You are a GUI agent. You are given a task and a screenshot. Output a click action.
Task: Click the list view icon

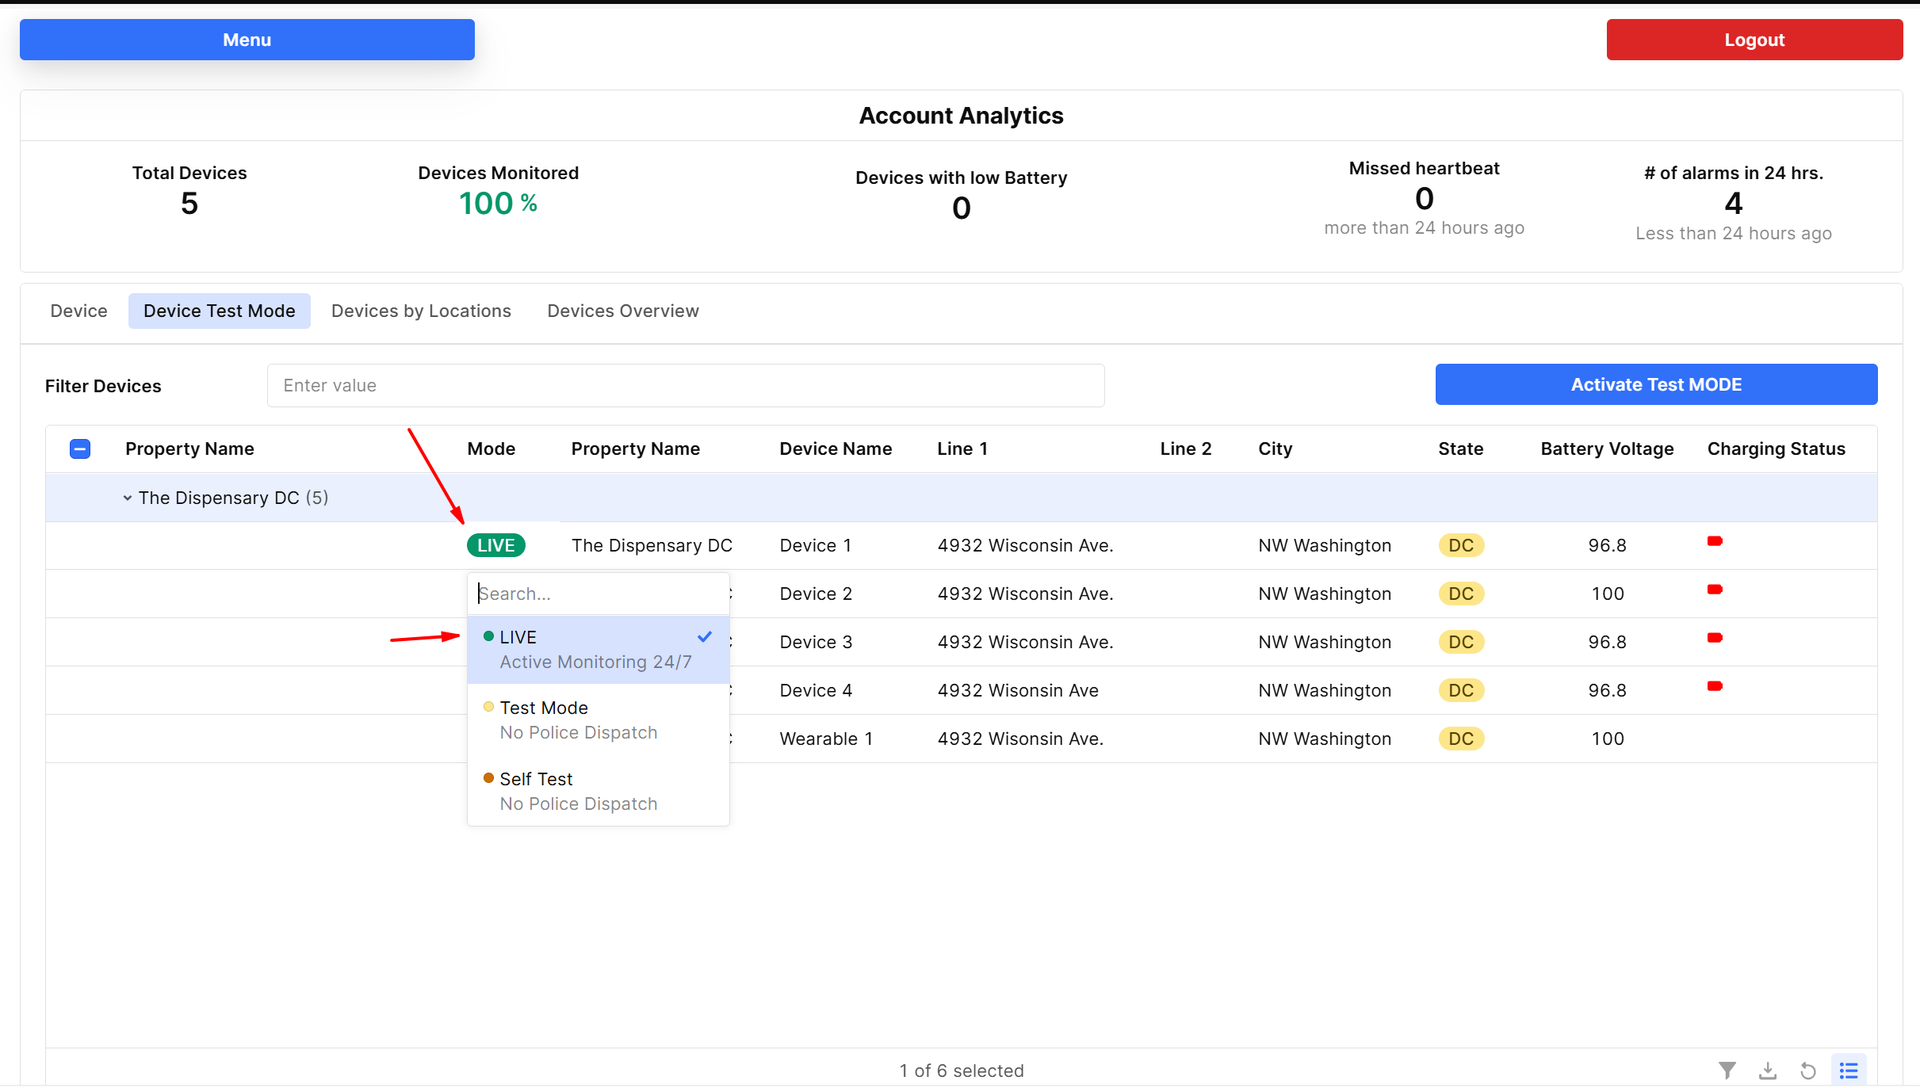[1848, 1070]
